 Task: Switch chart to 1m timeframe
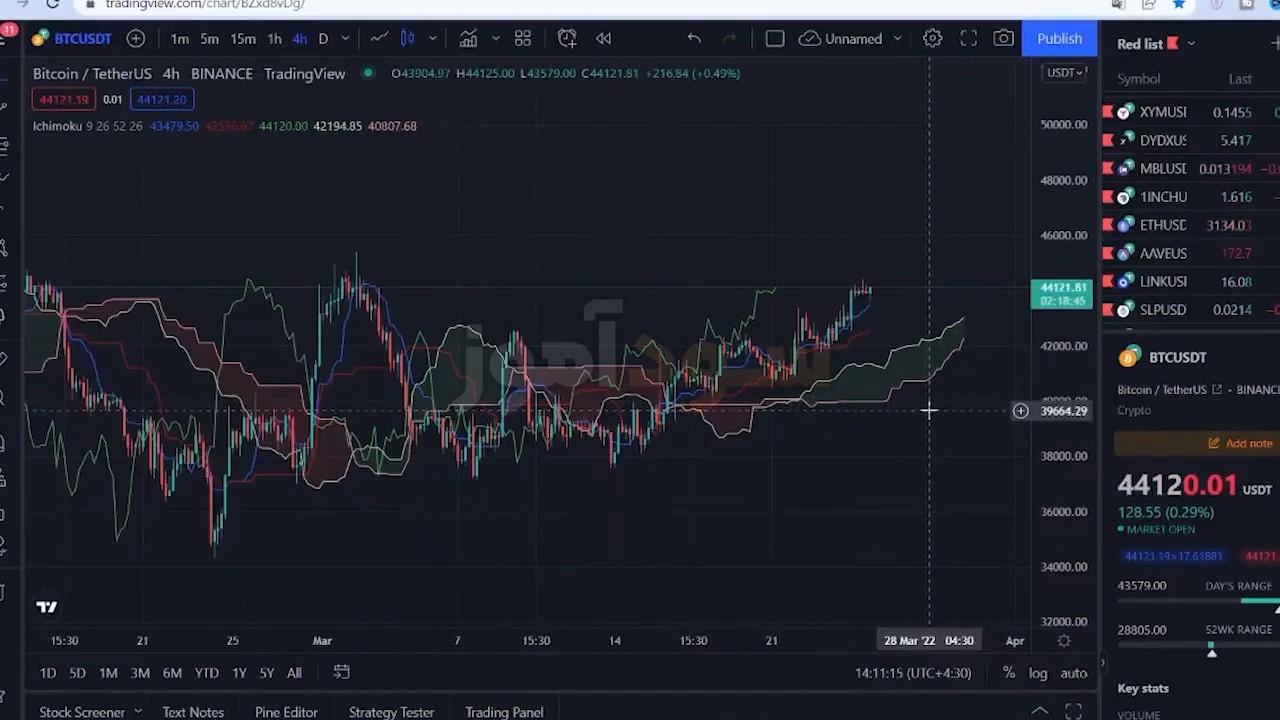click(180, 39)
